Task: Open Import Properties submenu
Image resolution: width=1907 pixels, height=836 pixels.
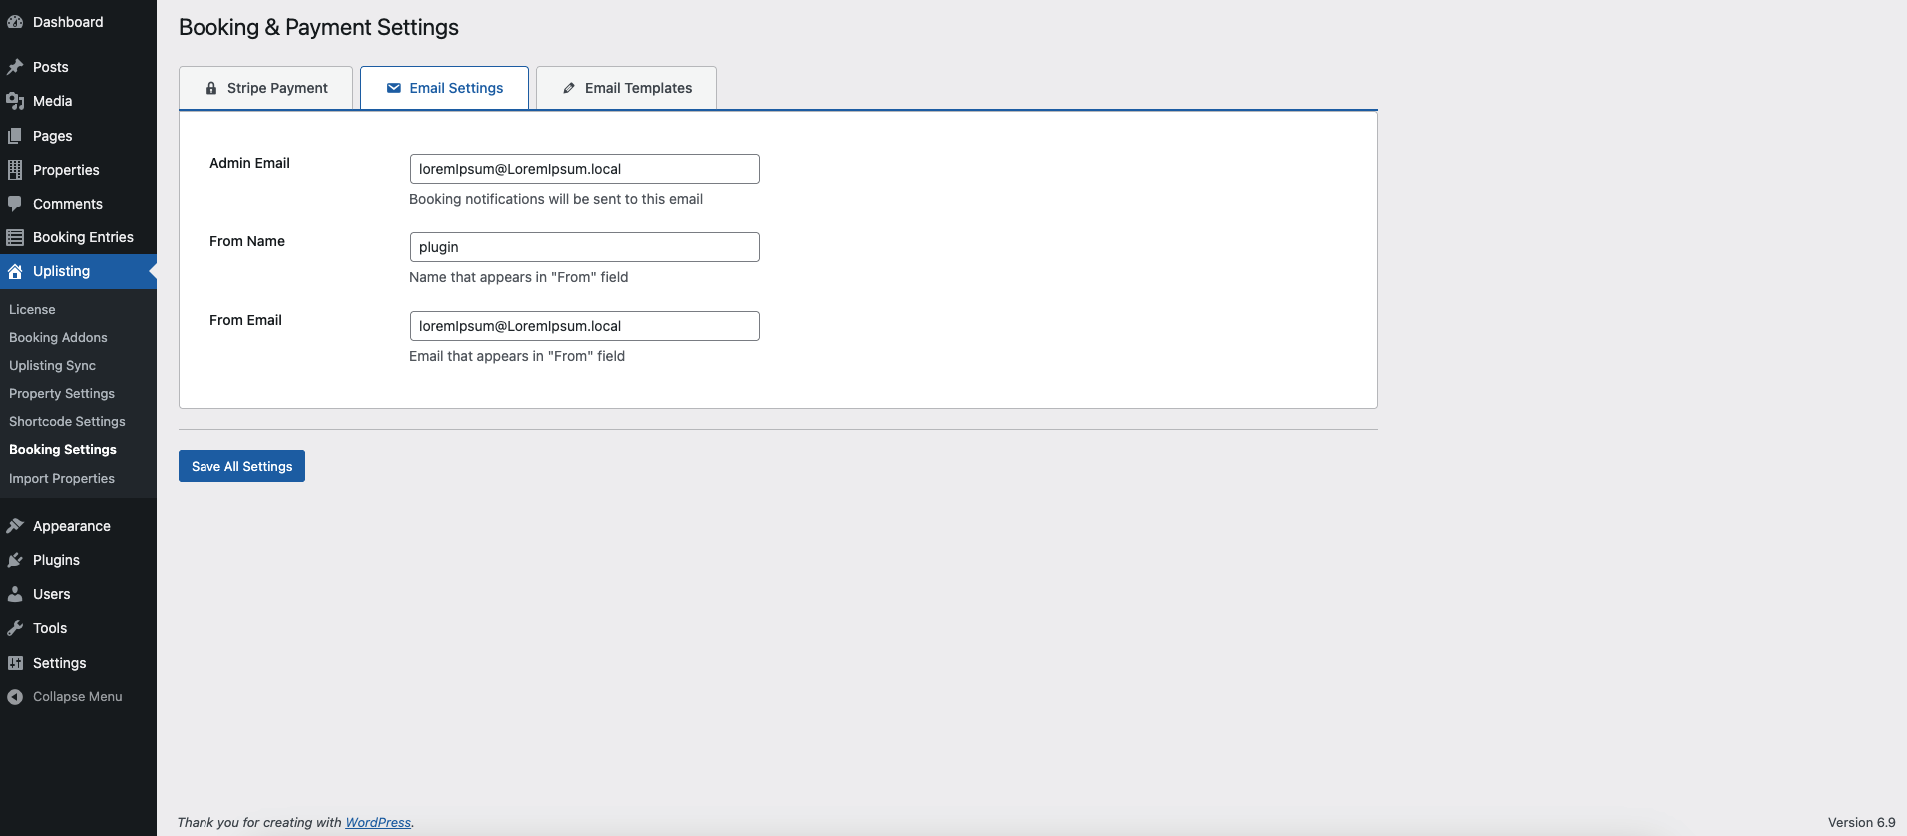Action: [x=62, y=479]
